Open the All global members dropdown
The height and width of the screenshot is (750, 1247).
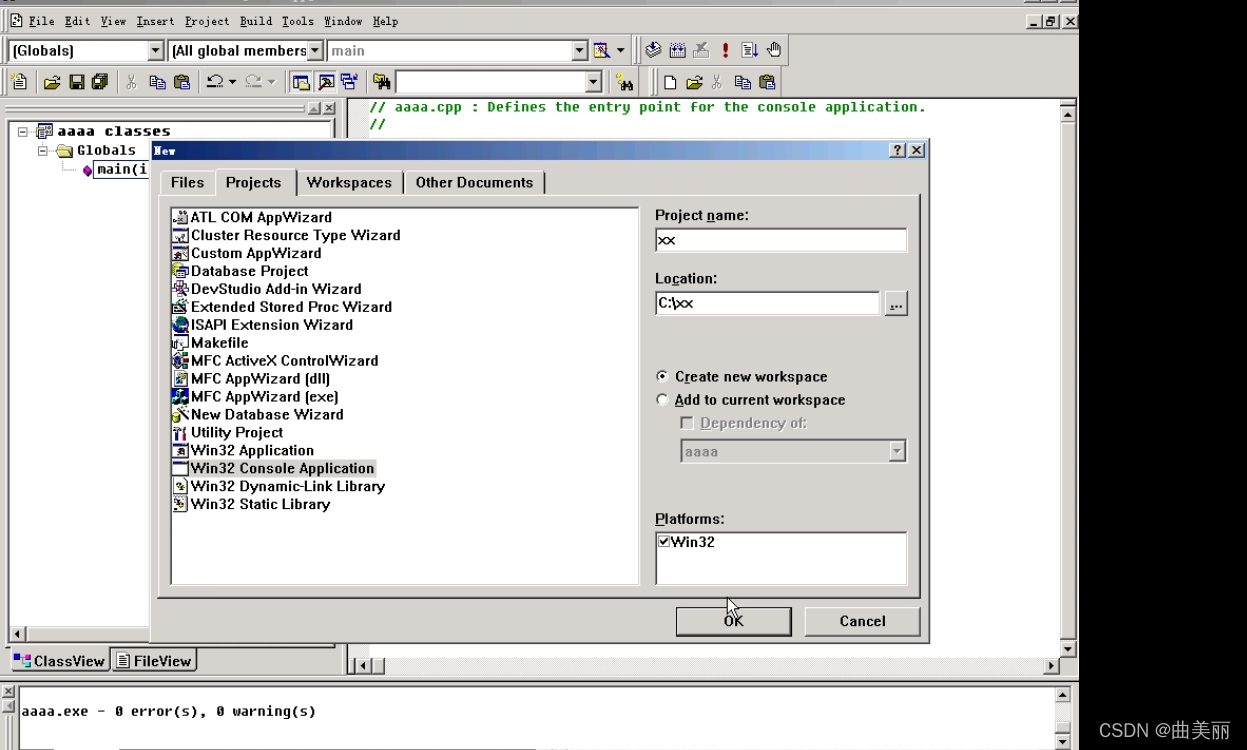(315, 50)
